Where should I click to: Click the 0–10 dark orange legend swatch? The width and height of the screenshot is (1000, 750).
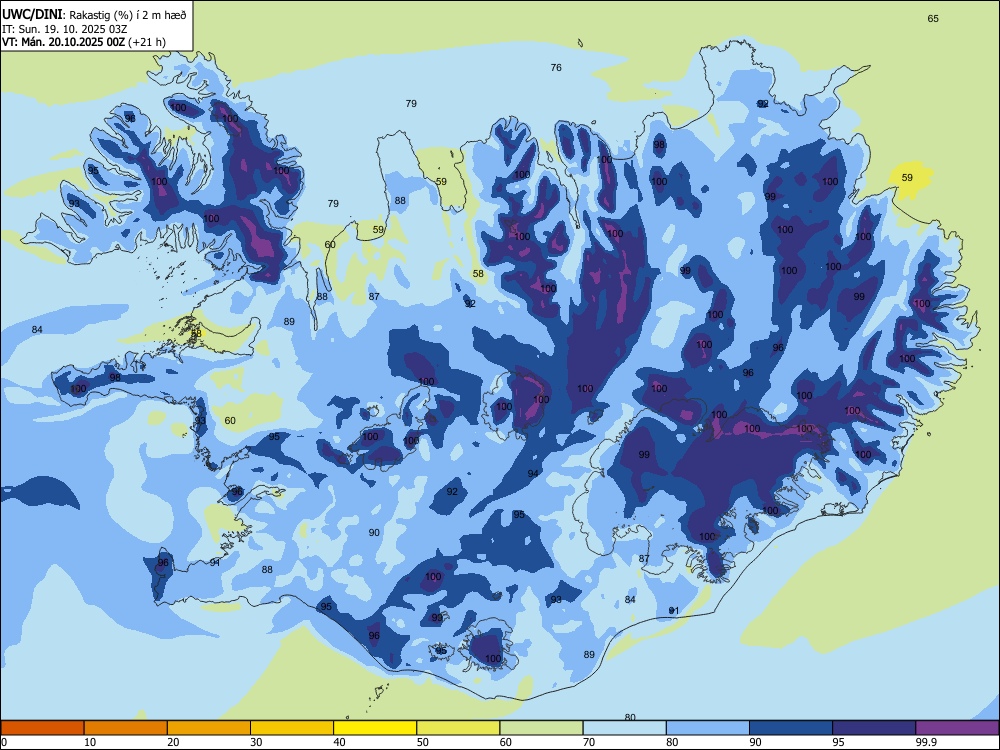(x=42, y=728)
